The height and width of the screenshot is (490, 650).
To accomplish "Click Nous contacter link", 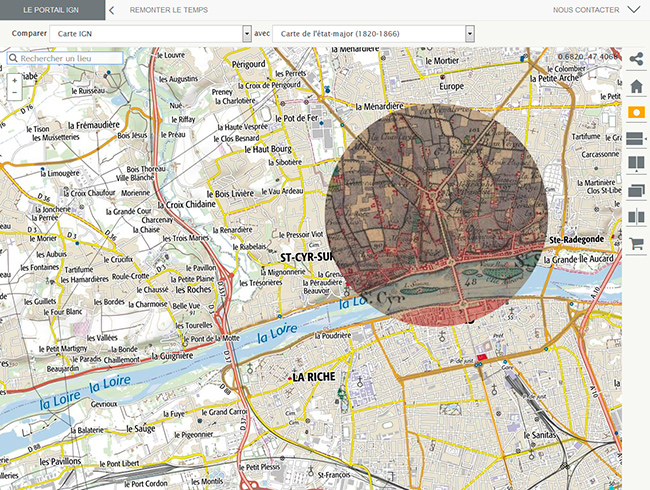I will click(x=586, y=10).
